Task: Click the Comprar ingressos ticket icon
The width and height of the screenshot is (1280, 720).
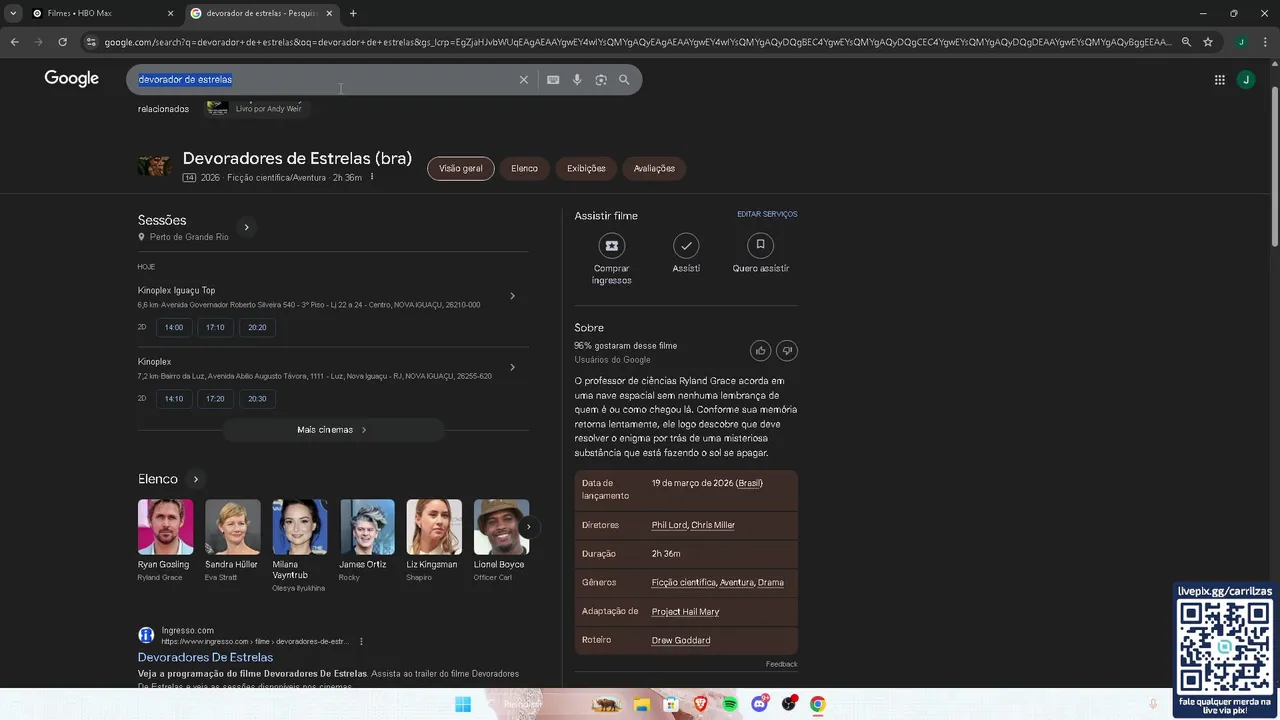Action: (x=612, y=245)
